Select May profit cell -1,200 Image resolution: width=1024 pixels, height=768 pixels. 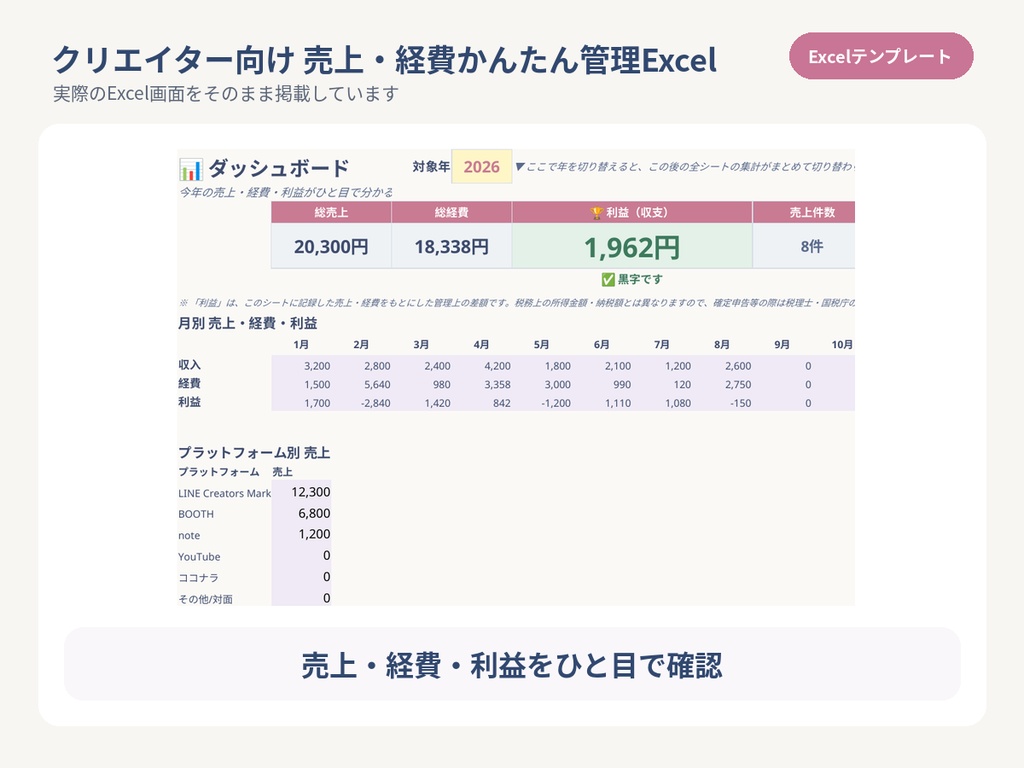pos(556,403)
